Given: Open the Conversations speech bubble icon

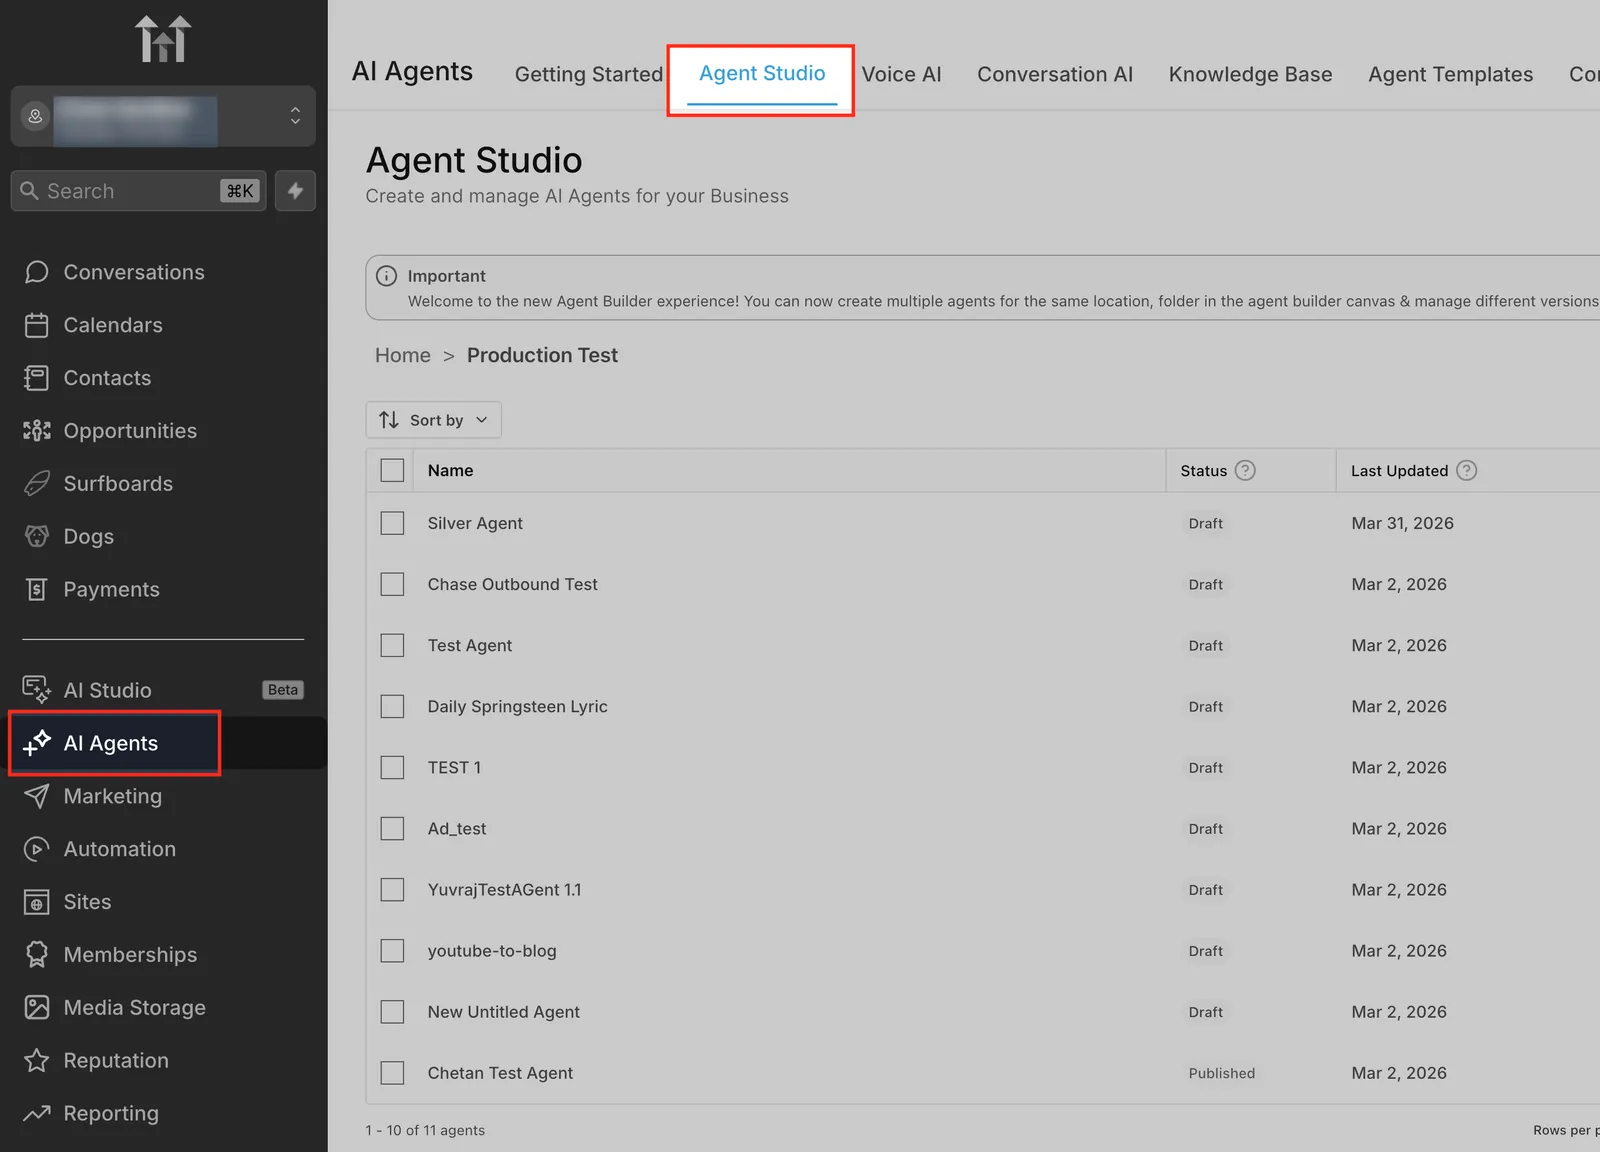Looking at the screenshot, I should tap(37, 272).
